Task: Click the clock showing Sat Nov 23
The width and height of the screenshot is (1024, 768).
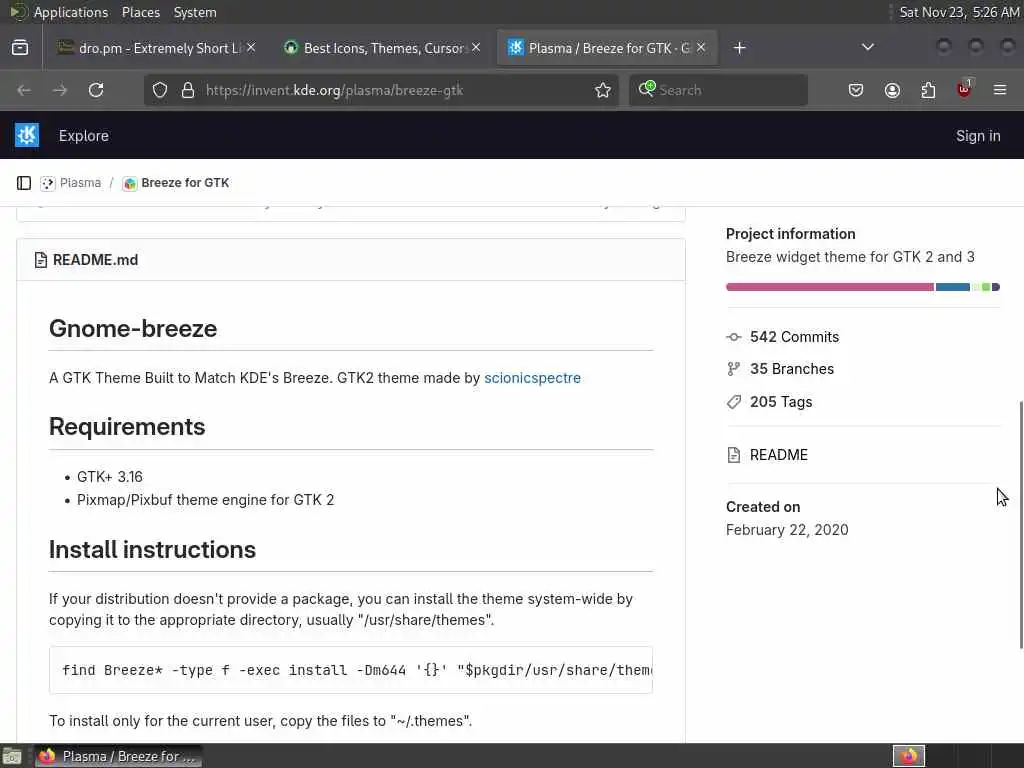Action: click(x=959, y=12)
